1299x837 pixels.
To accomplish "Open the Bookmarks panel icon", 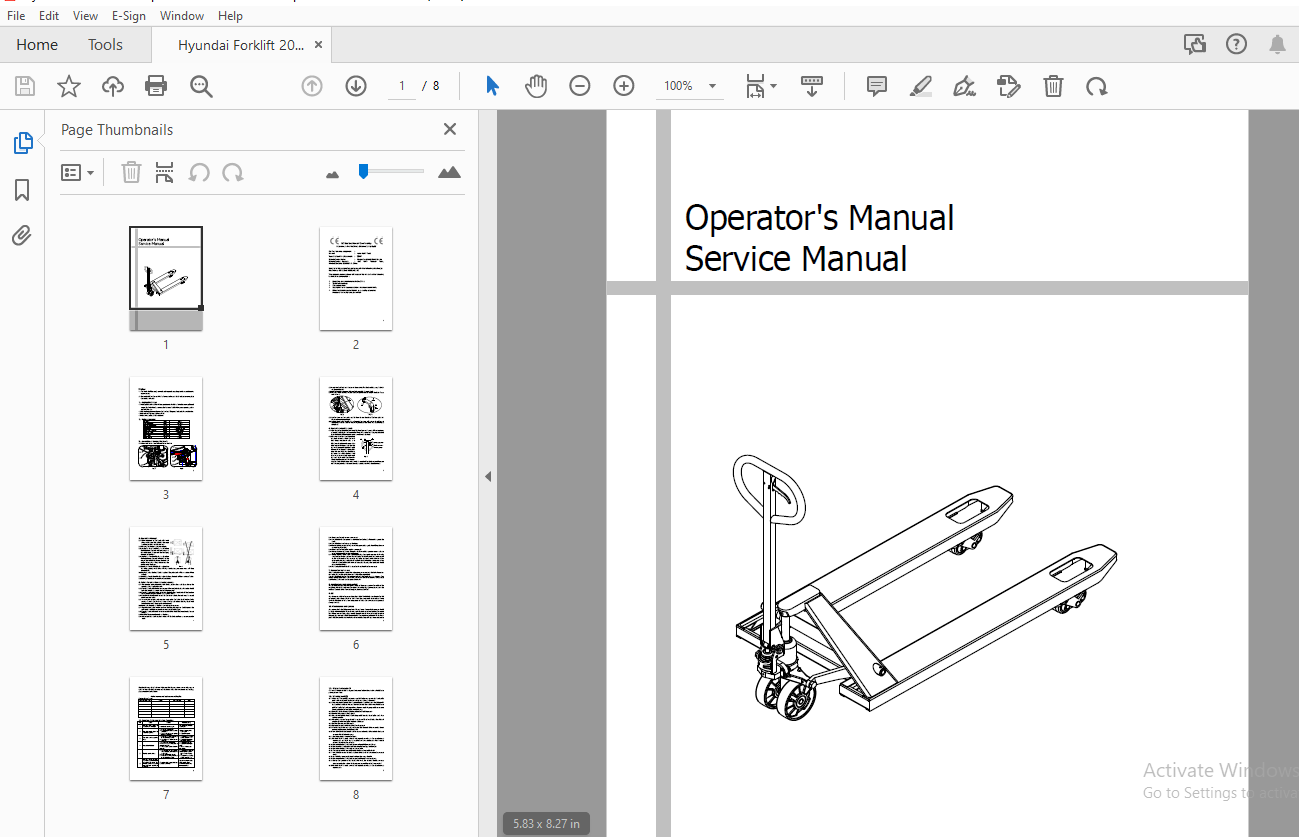I will click(22, 190).
